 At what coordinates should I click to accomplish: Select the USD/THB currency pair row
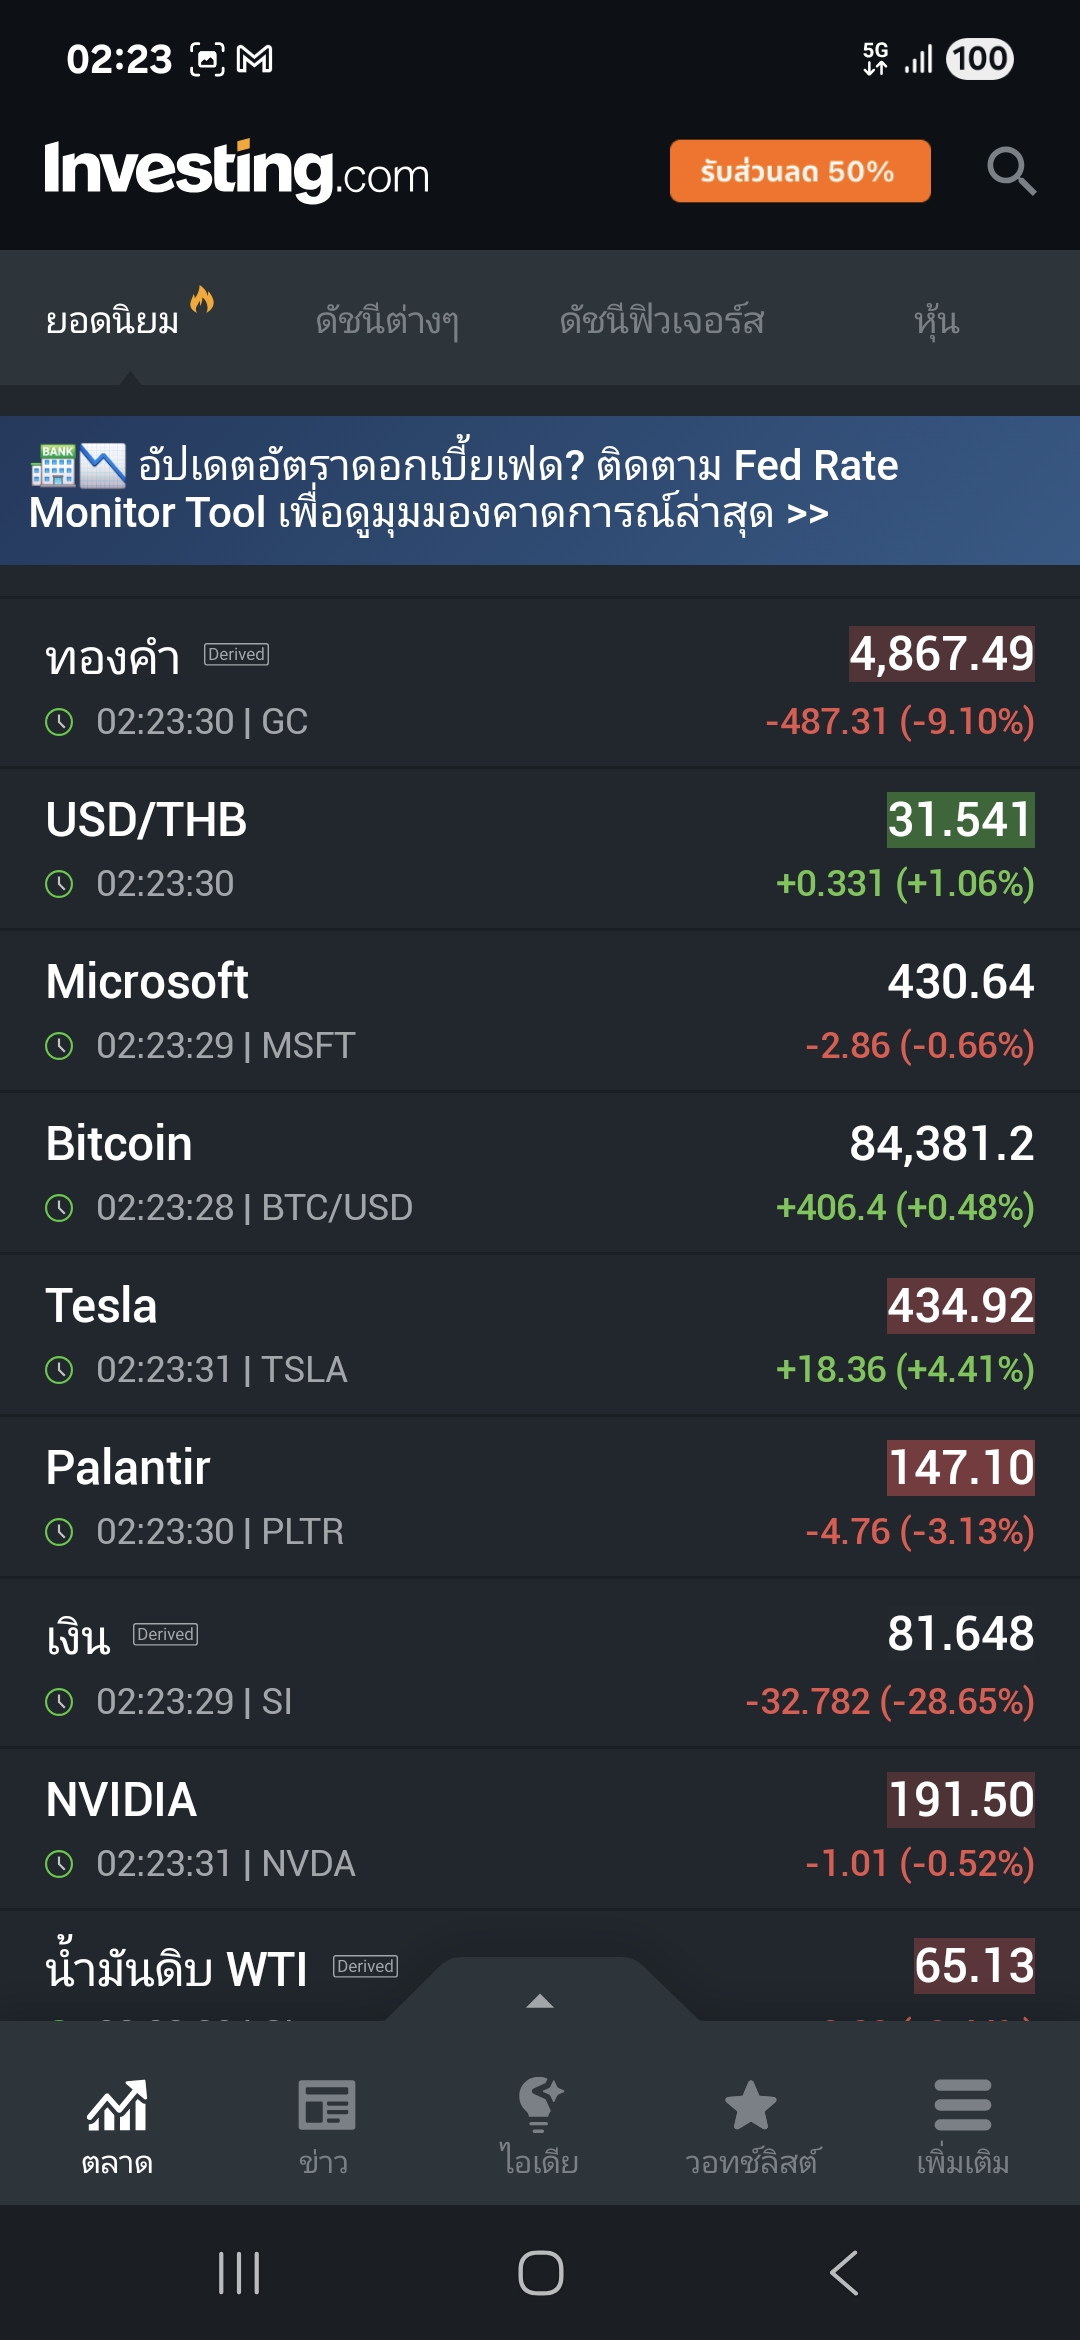click(540, 849)
